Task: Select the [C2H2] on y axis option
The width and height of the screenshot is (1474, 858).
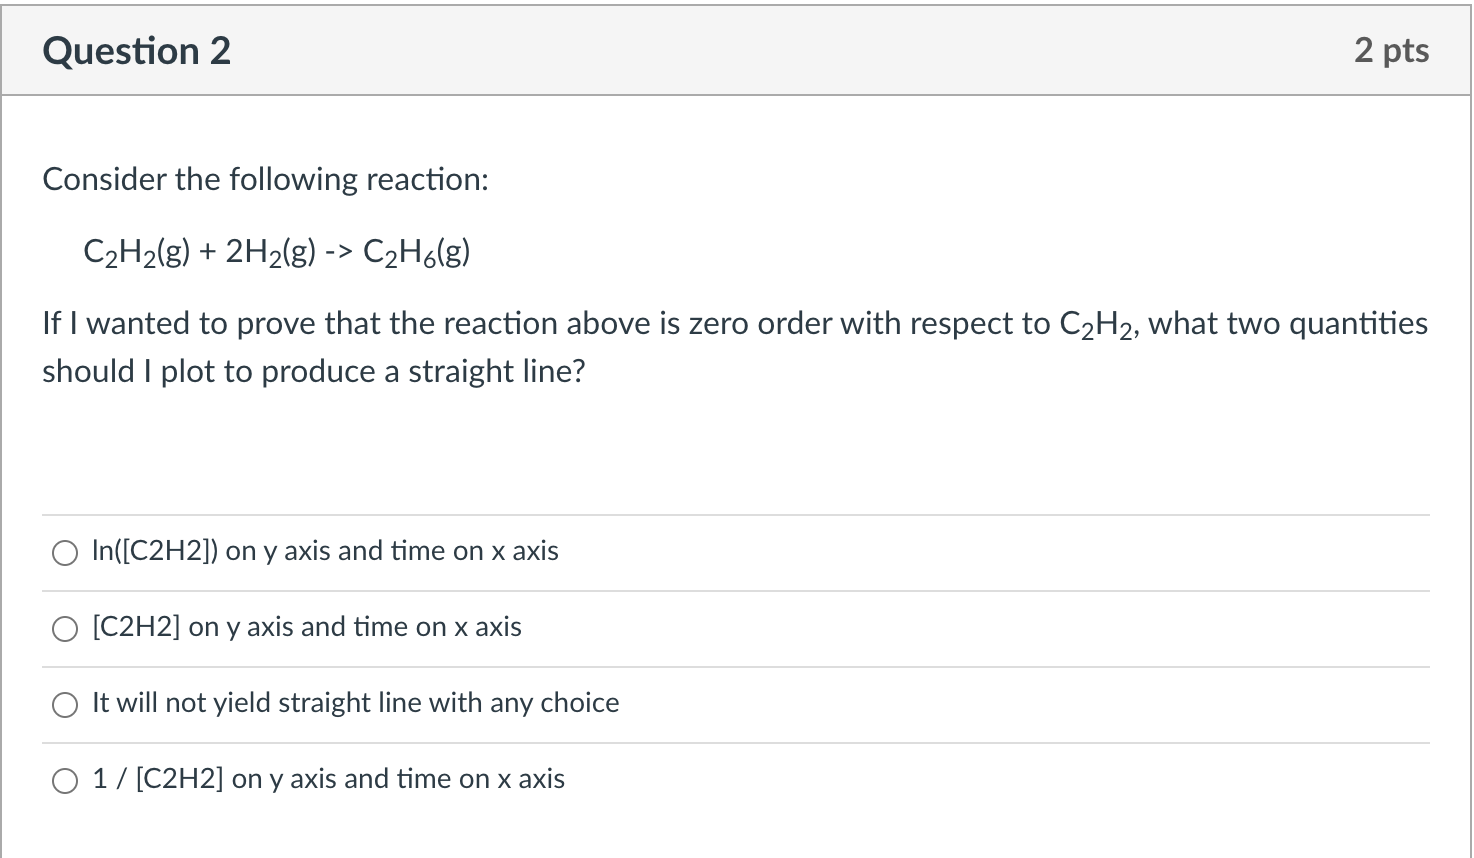Action: pos(65,628)
